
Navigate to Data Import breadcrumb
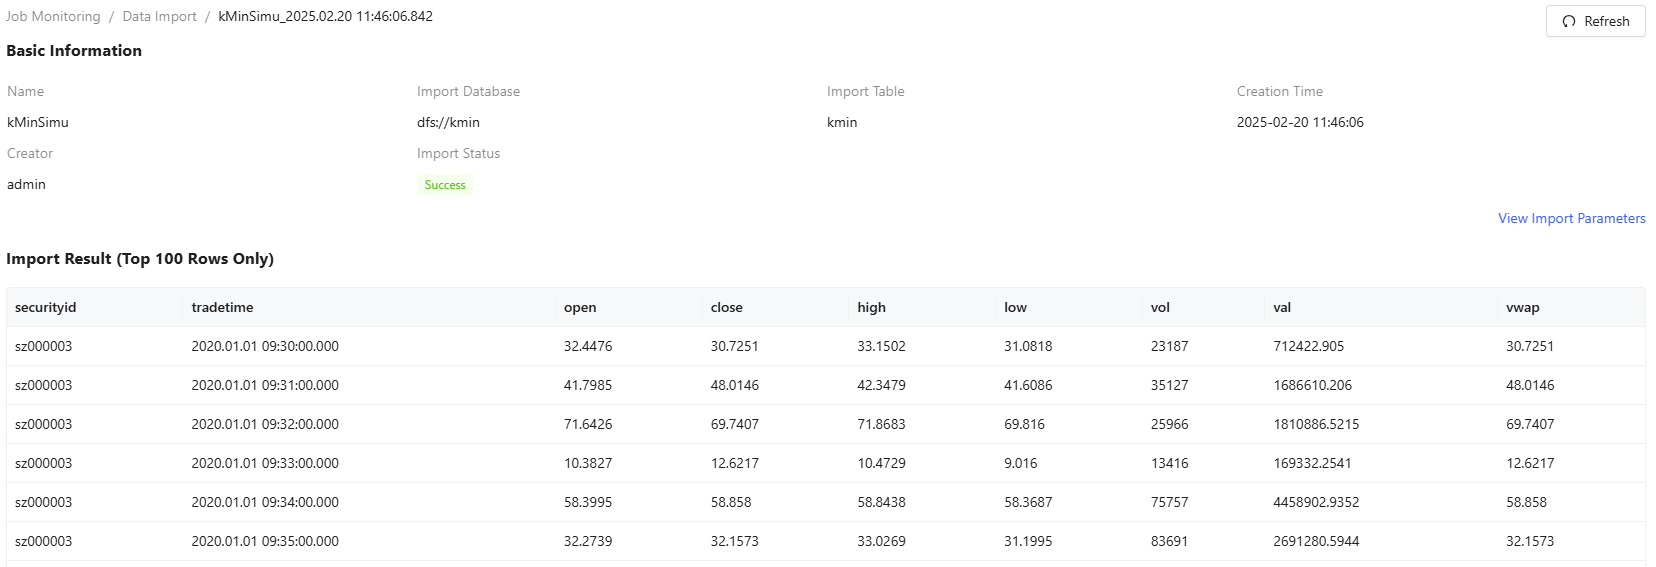click(x=159, y=16)
